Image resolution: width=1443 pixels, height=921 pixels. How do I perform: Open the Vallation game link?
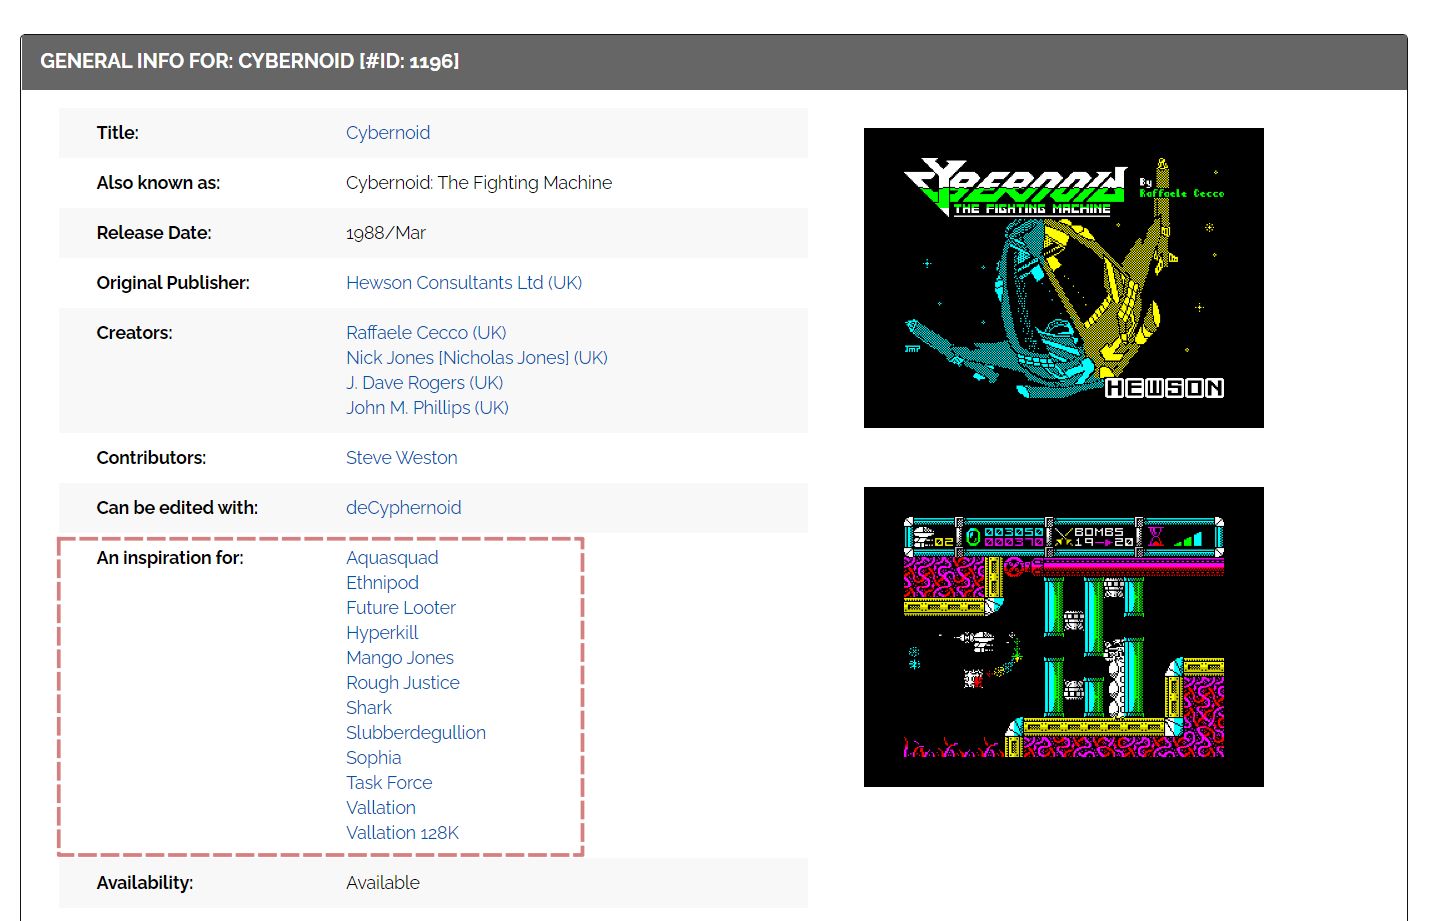(x=381, y=808)
